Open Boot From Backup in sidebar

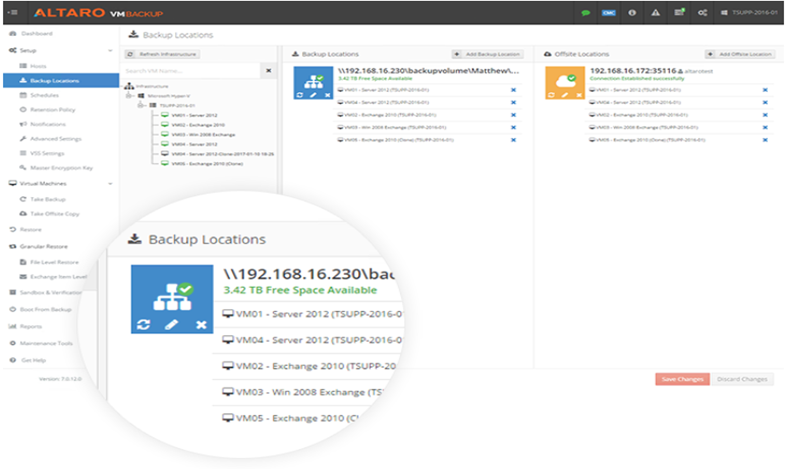pyautogui.click(x=41, y=310)
